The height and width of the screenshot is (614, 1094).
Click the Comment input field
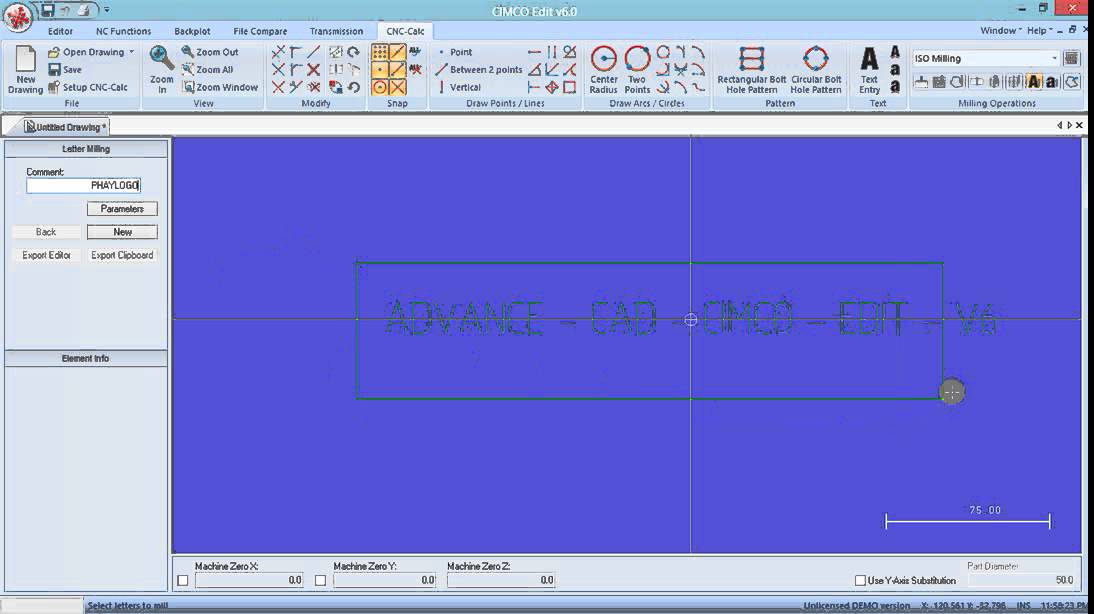[84, 186]
